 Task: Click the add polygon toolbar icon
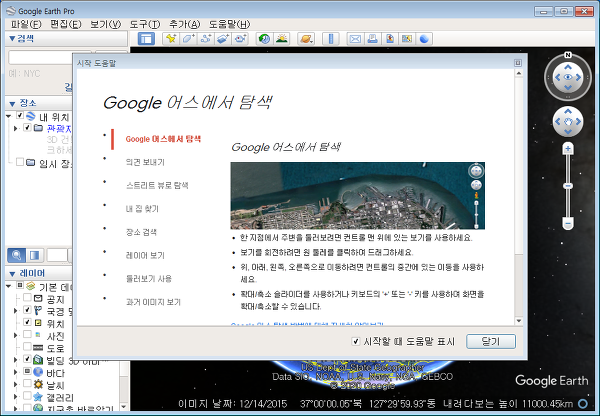pyautogui.click(x=188, y=39)
